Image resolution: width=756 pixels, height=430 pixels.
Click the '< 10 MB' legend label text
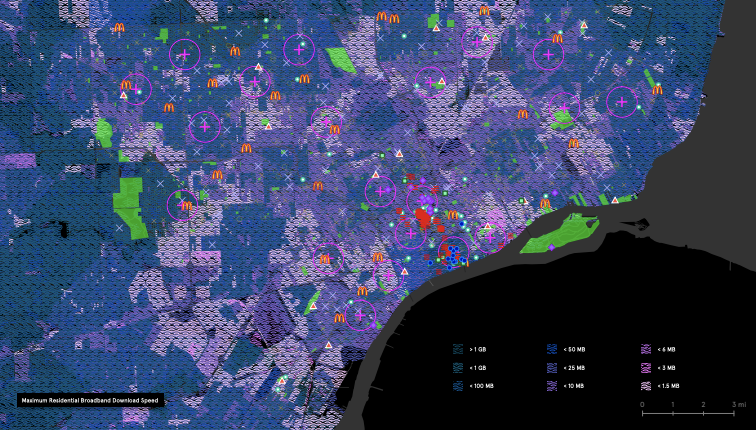coord(574,386)
